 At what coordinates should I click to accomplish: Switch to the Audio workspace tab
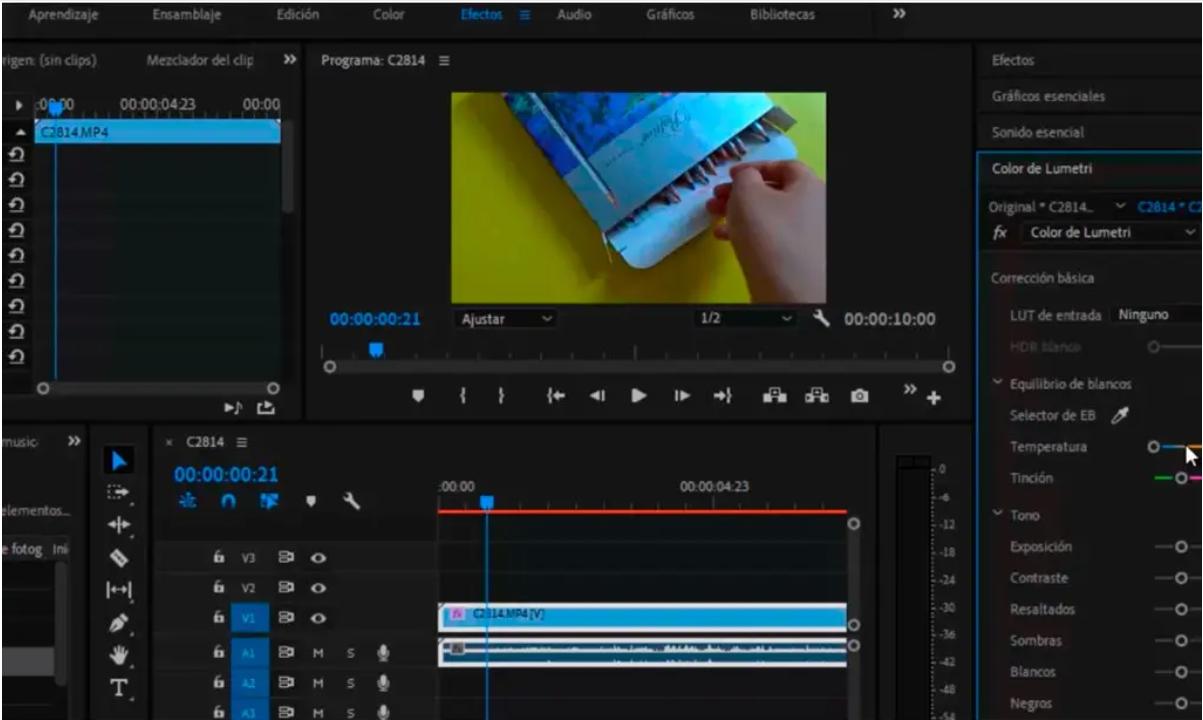573,15
